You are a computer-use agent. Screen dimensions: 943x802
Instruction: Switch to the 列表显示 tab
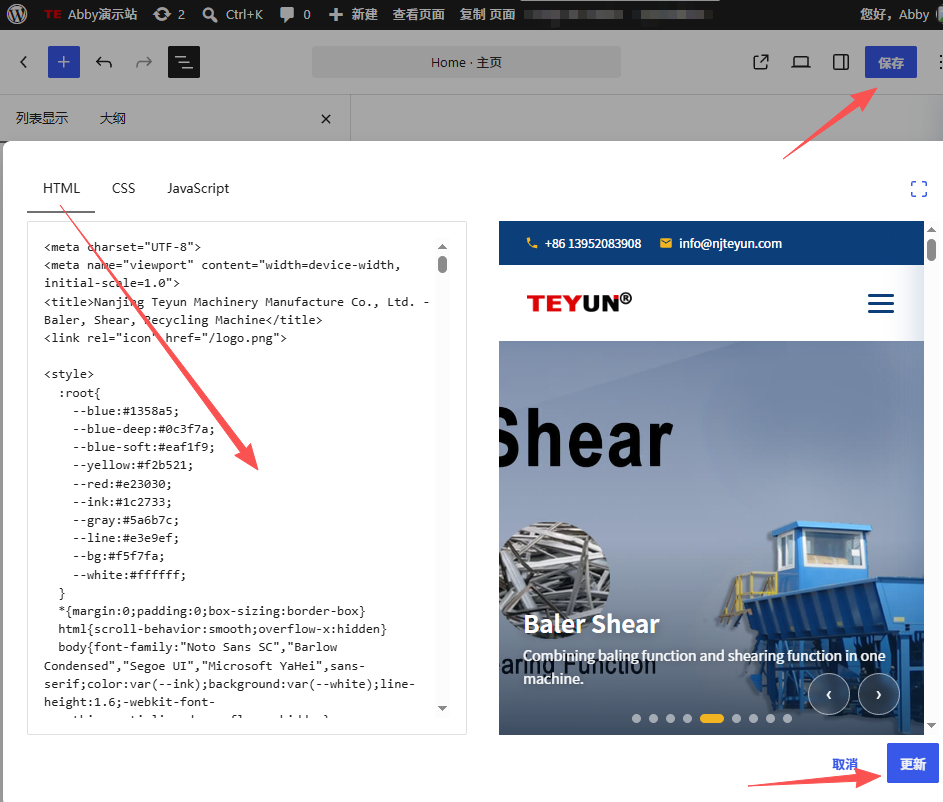coord(42,118)
